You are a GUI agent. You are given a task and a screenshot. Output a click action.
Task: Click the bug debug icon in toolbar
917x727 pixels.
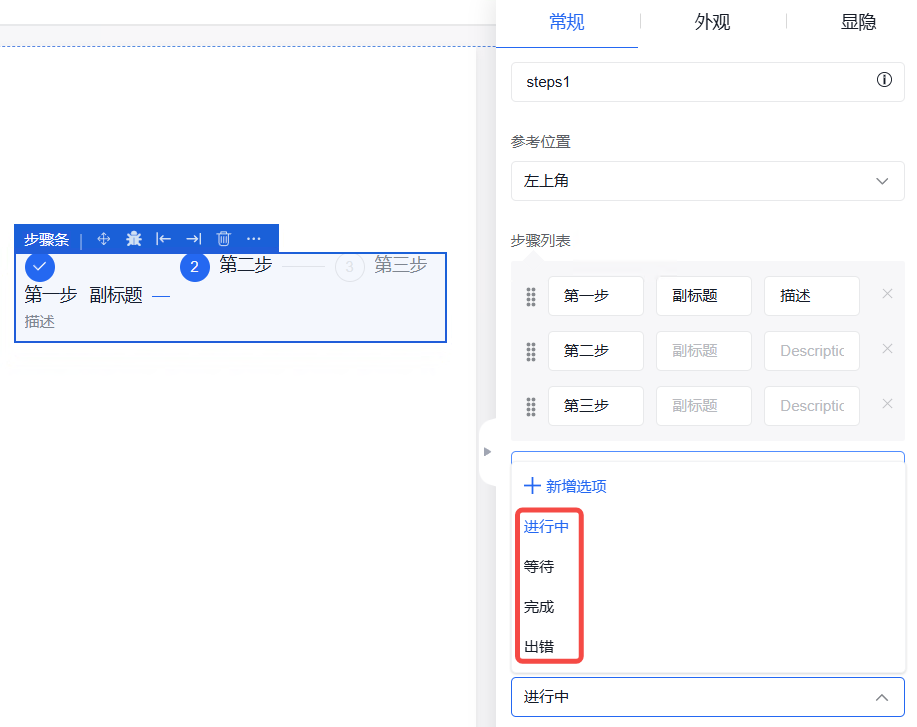(x=134, y=239)
